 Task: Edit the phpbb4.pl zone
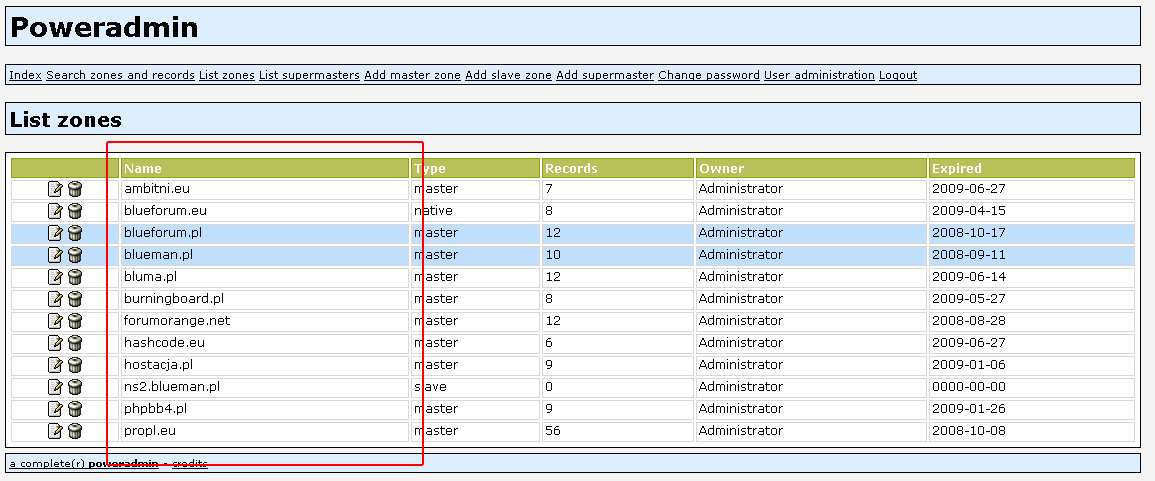(x=55, y=409)
